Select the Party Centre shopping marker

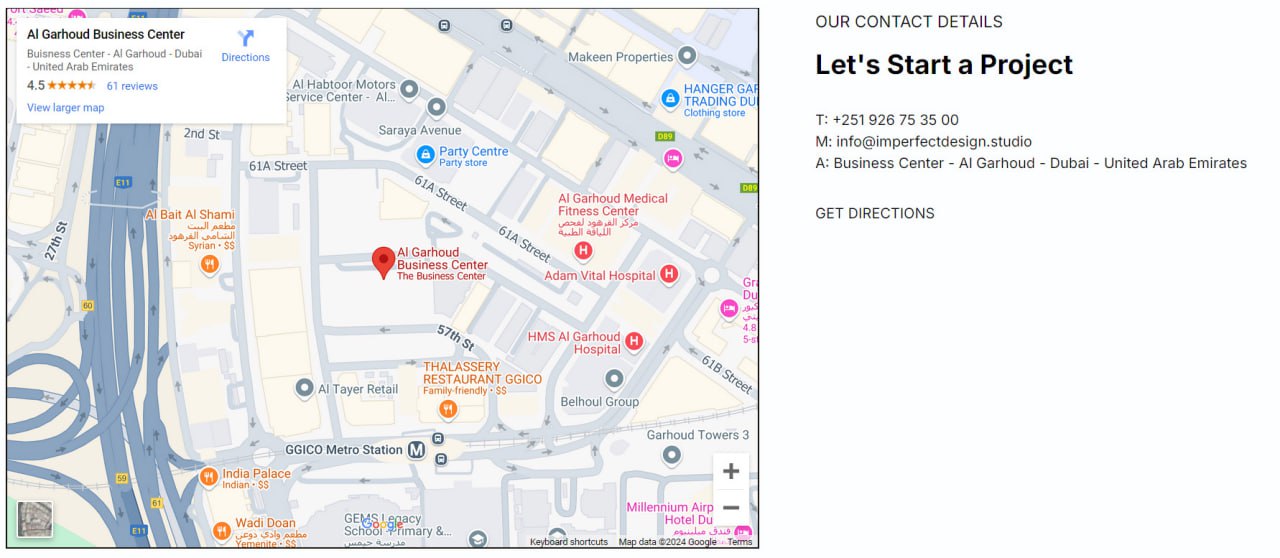coord(425,155)
